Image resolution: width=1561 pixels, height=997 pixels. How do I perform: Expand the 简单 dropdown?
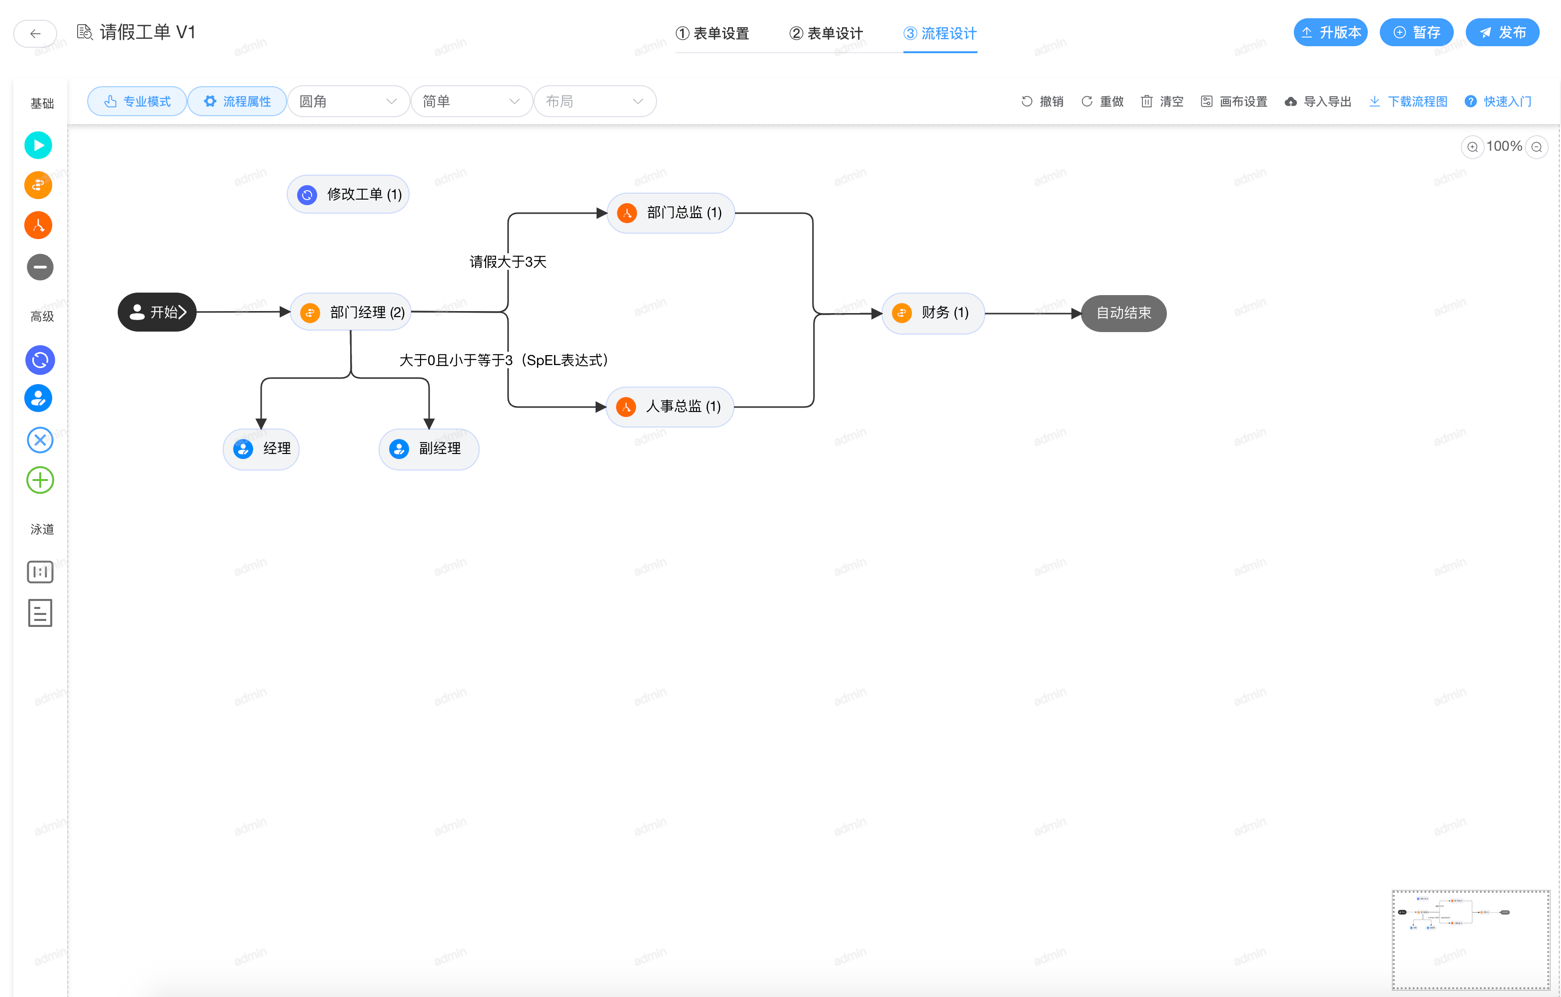(x=470, y=102)
